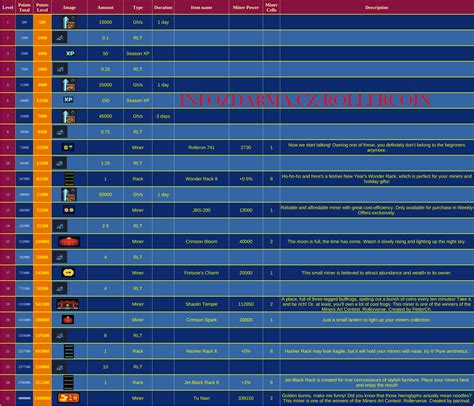Select the "Fortune's Charm" item name cell
Image resolution: width=474 pixels, height=406 pixels.
201,273
